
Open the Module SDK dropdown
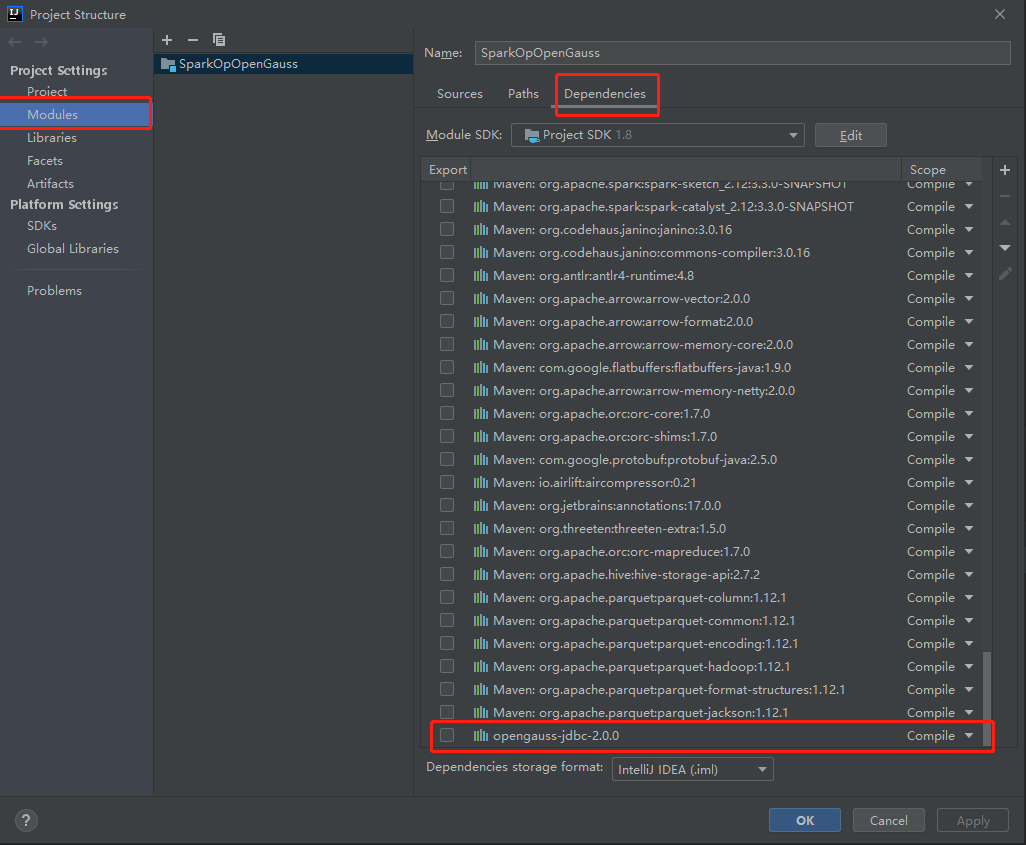pyautogui.click(x=658, y=135)
